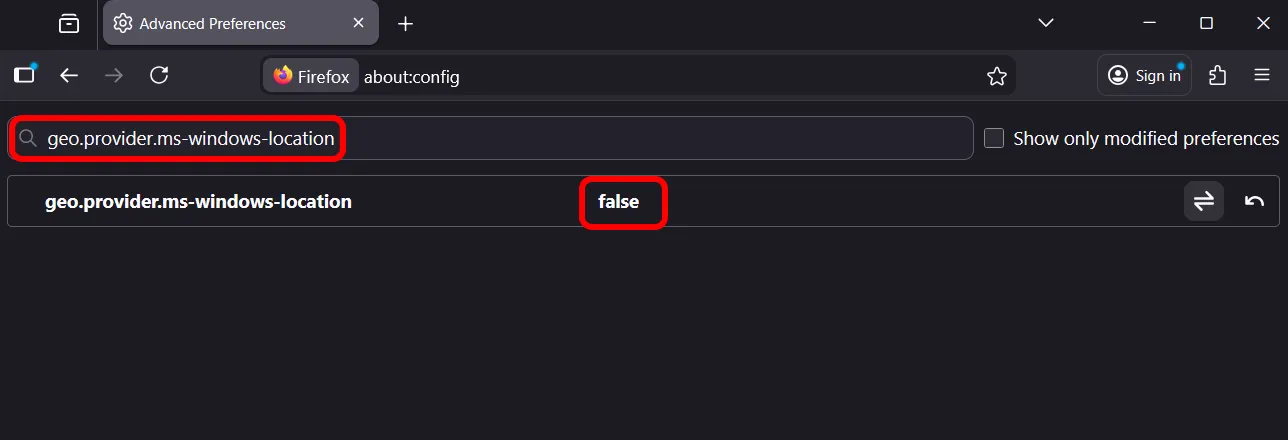Image resolution: width=1288 pixels, height=440 pixels.
Task: Open a new tab with plus
Action: point(405,23)
